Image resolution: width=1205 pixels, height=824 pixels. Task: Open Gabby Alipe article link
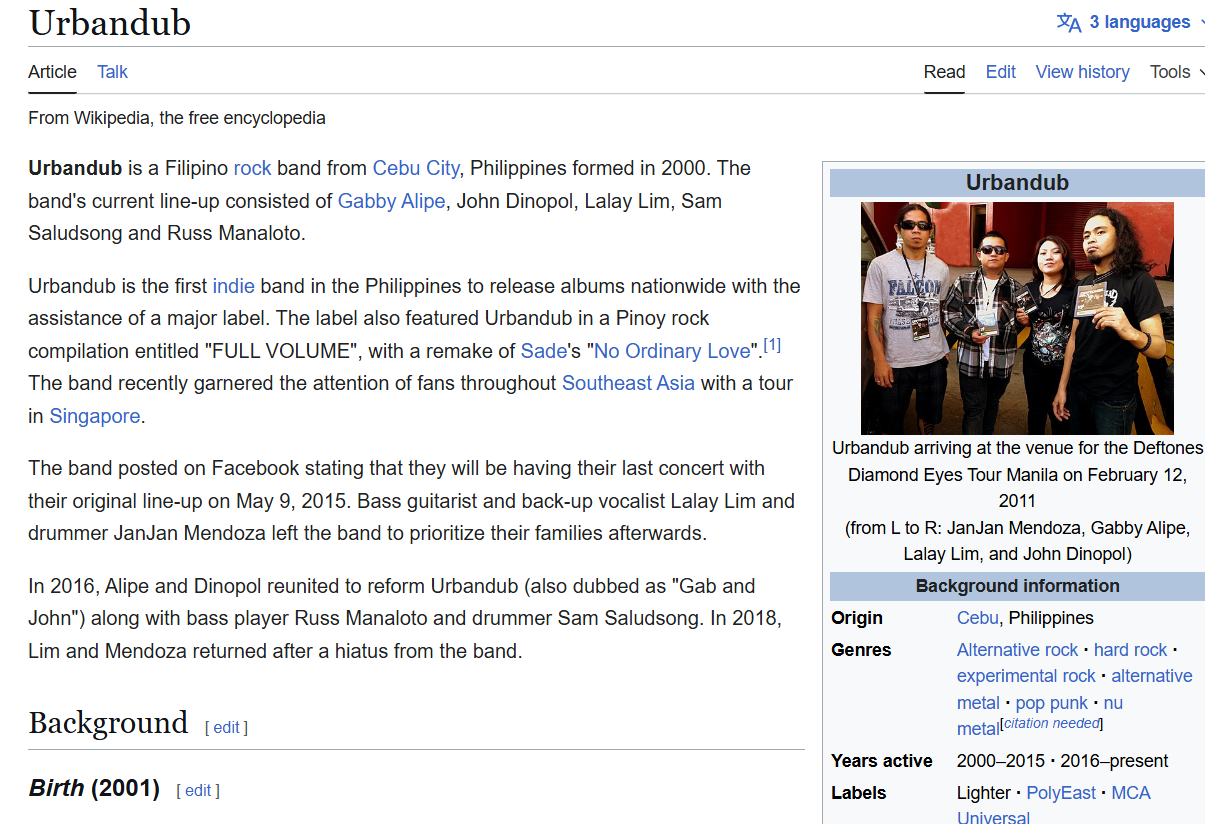point(391,201)
